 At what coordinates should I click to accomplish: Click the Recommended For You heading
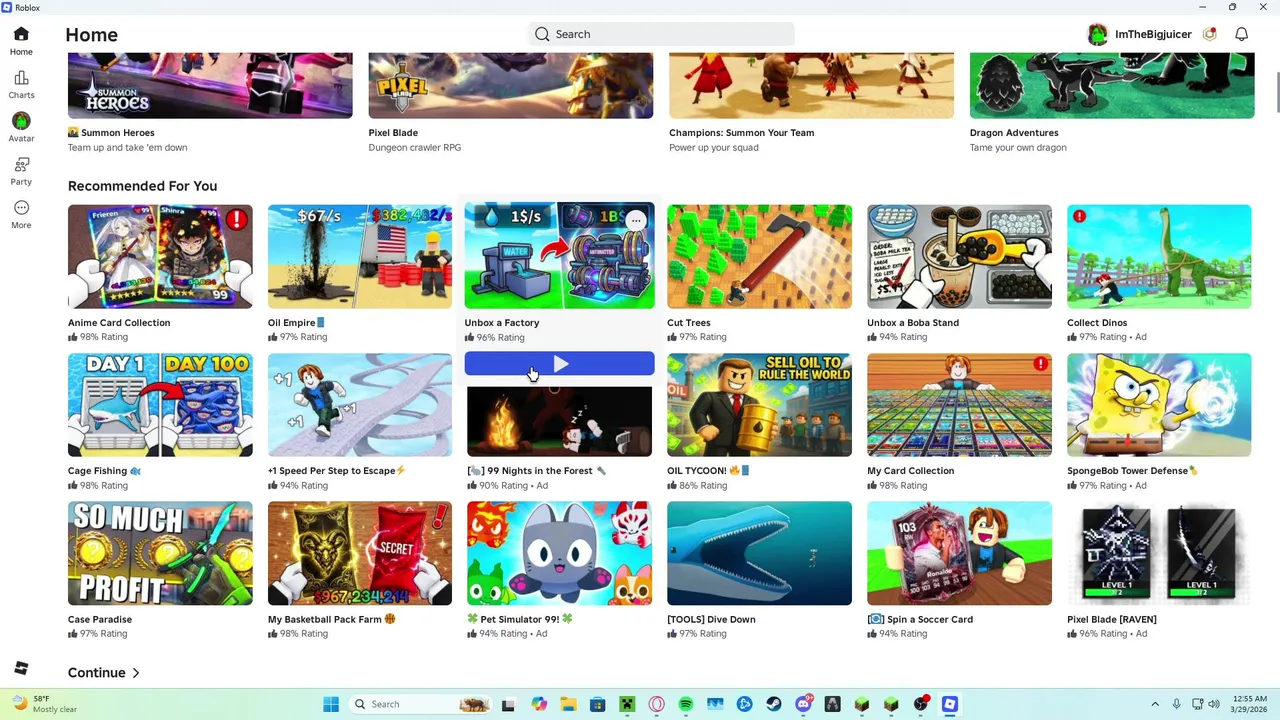click(x=142, y=186)
